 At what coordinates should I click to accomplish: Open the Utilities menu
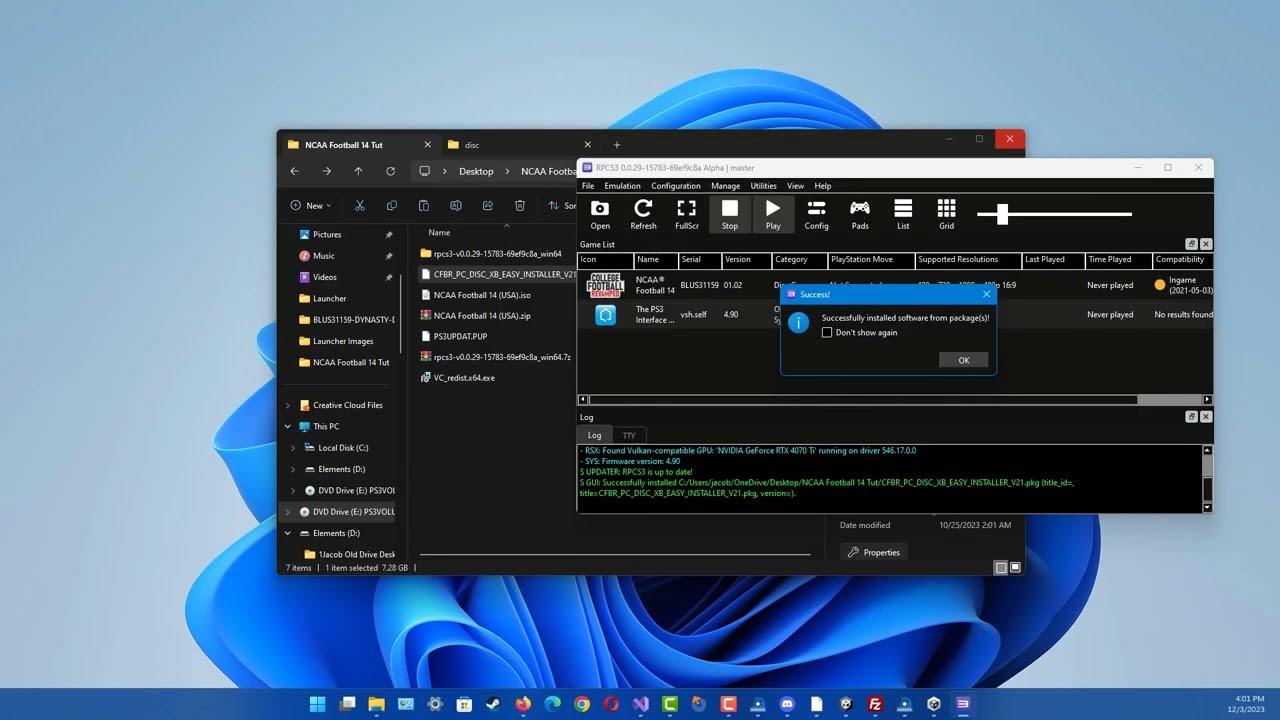coord(763,186)
